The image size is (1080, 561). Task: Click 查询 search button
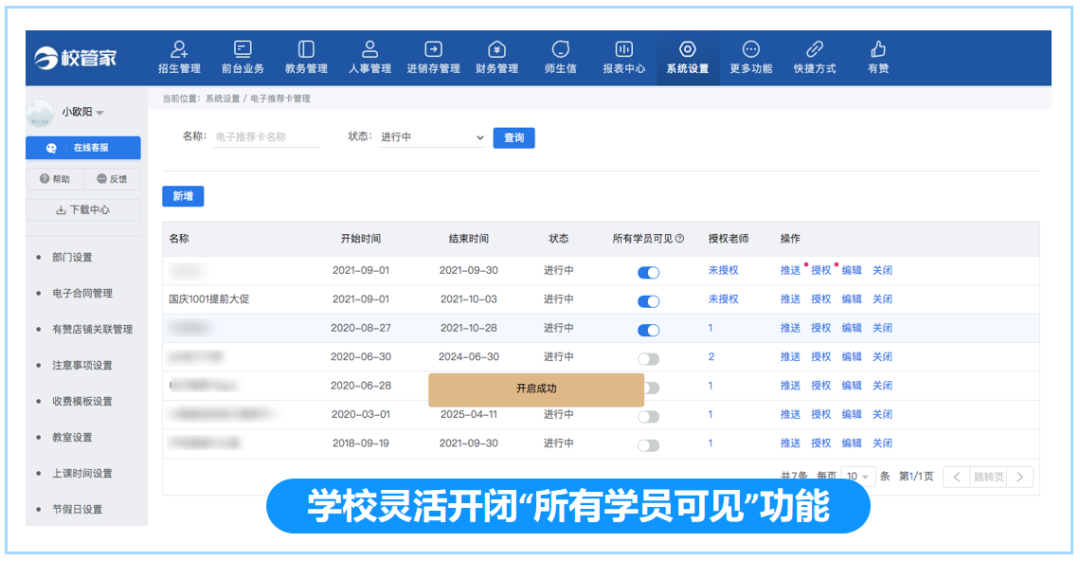(514, 138)
